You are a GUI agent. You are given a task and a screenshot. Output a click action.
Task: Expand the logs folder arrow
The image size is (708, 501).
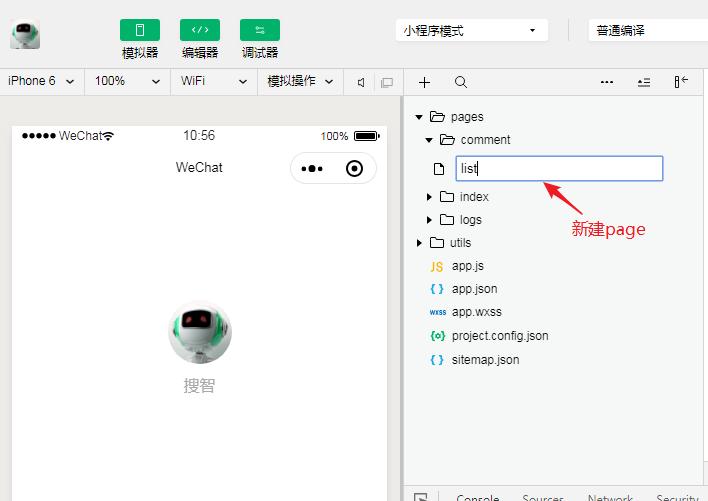click(x=429, y=220)
